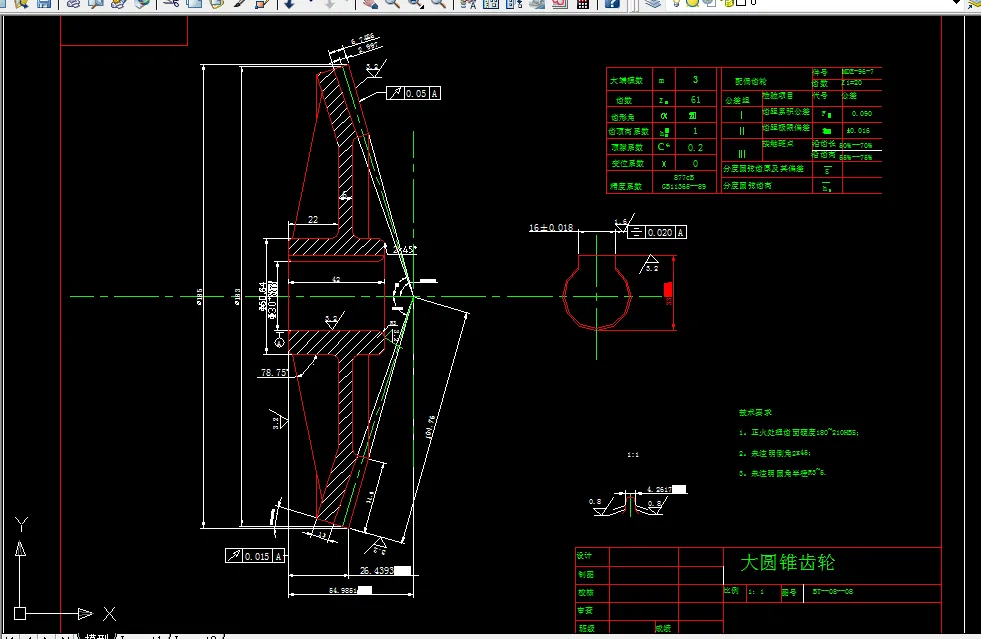Go to the previous layout tab arrow
This screenshot has height=639, width=981.
click(x=28, y=636)
